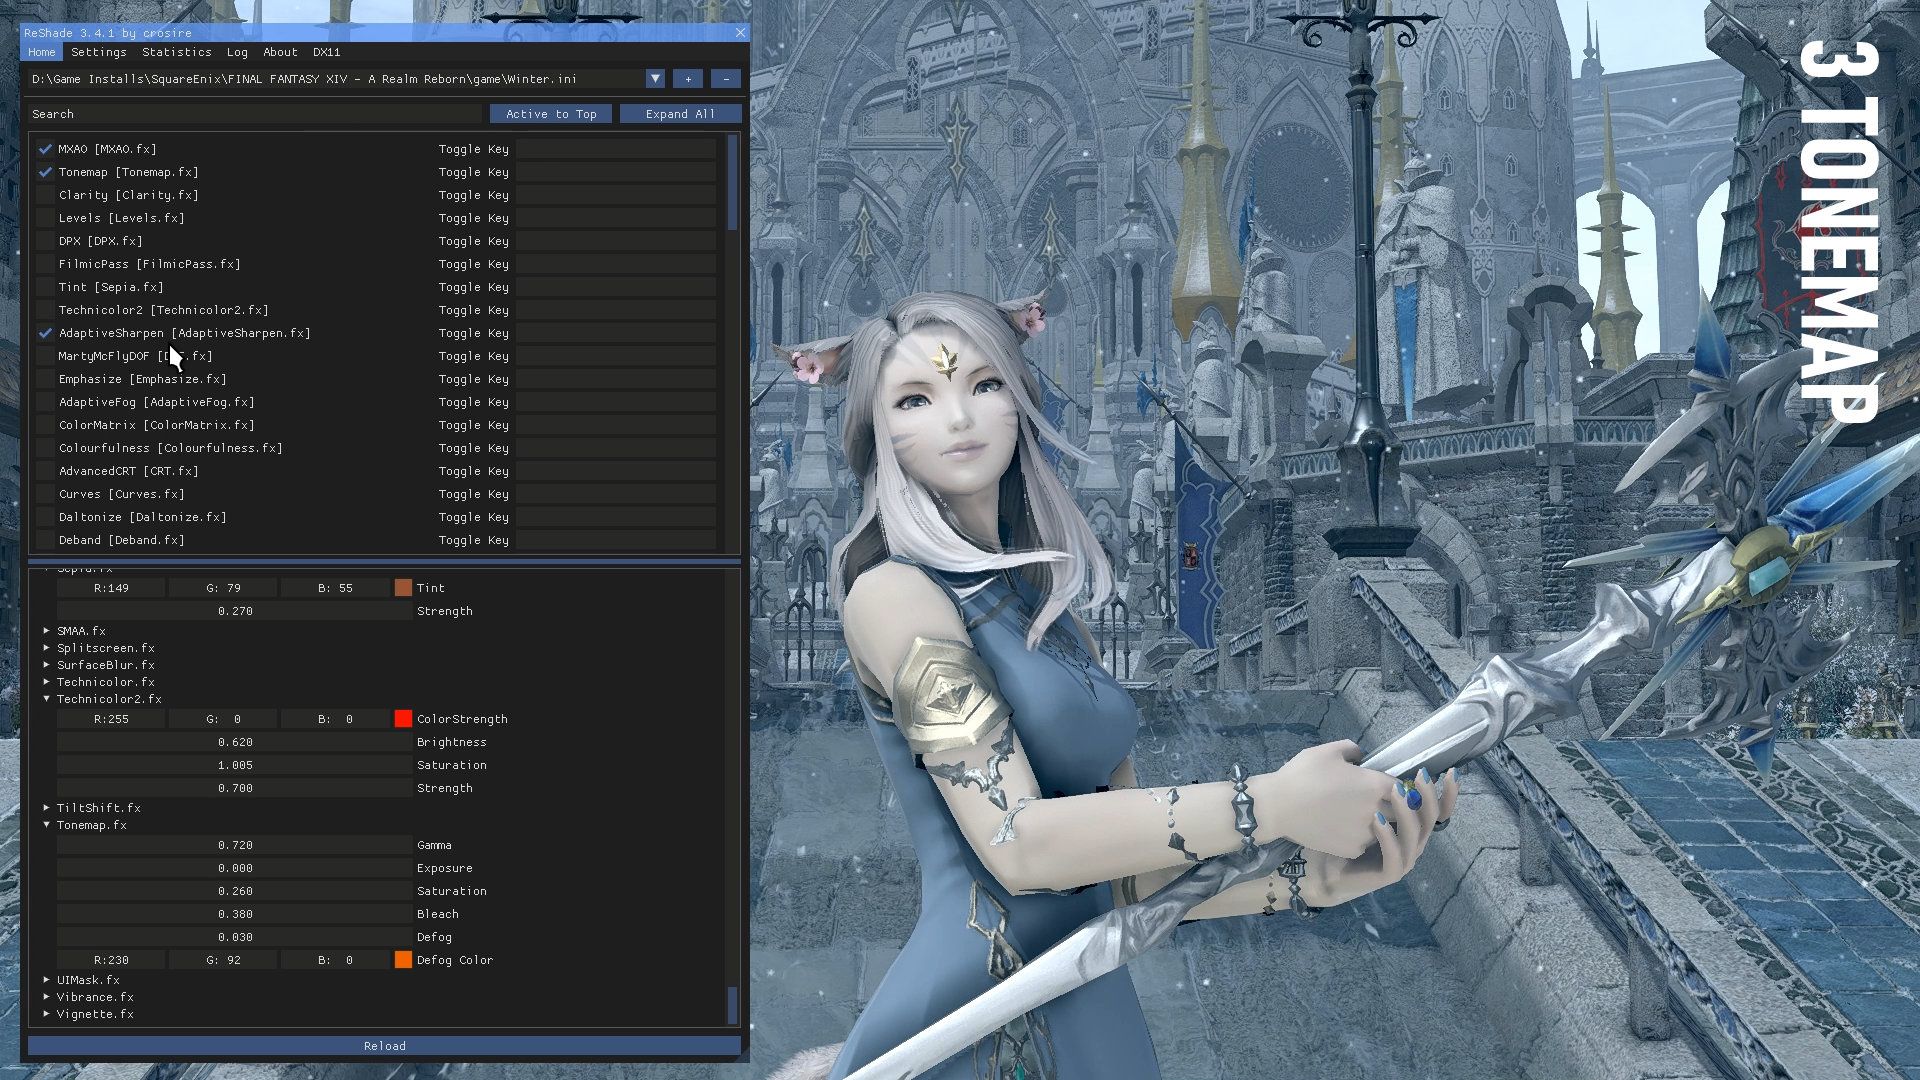The height and width of the screenshot is (1080, 1920).
Task: Enable the Levels effect checkbox
Action: (x=45, y=218)
